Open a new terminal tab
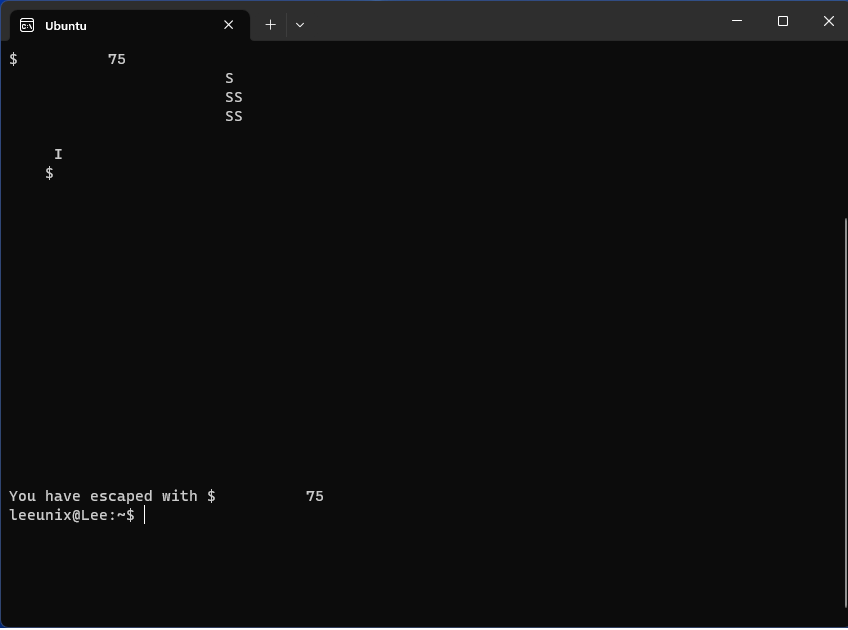 tap(270, 25)
